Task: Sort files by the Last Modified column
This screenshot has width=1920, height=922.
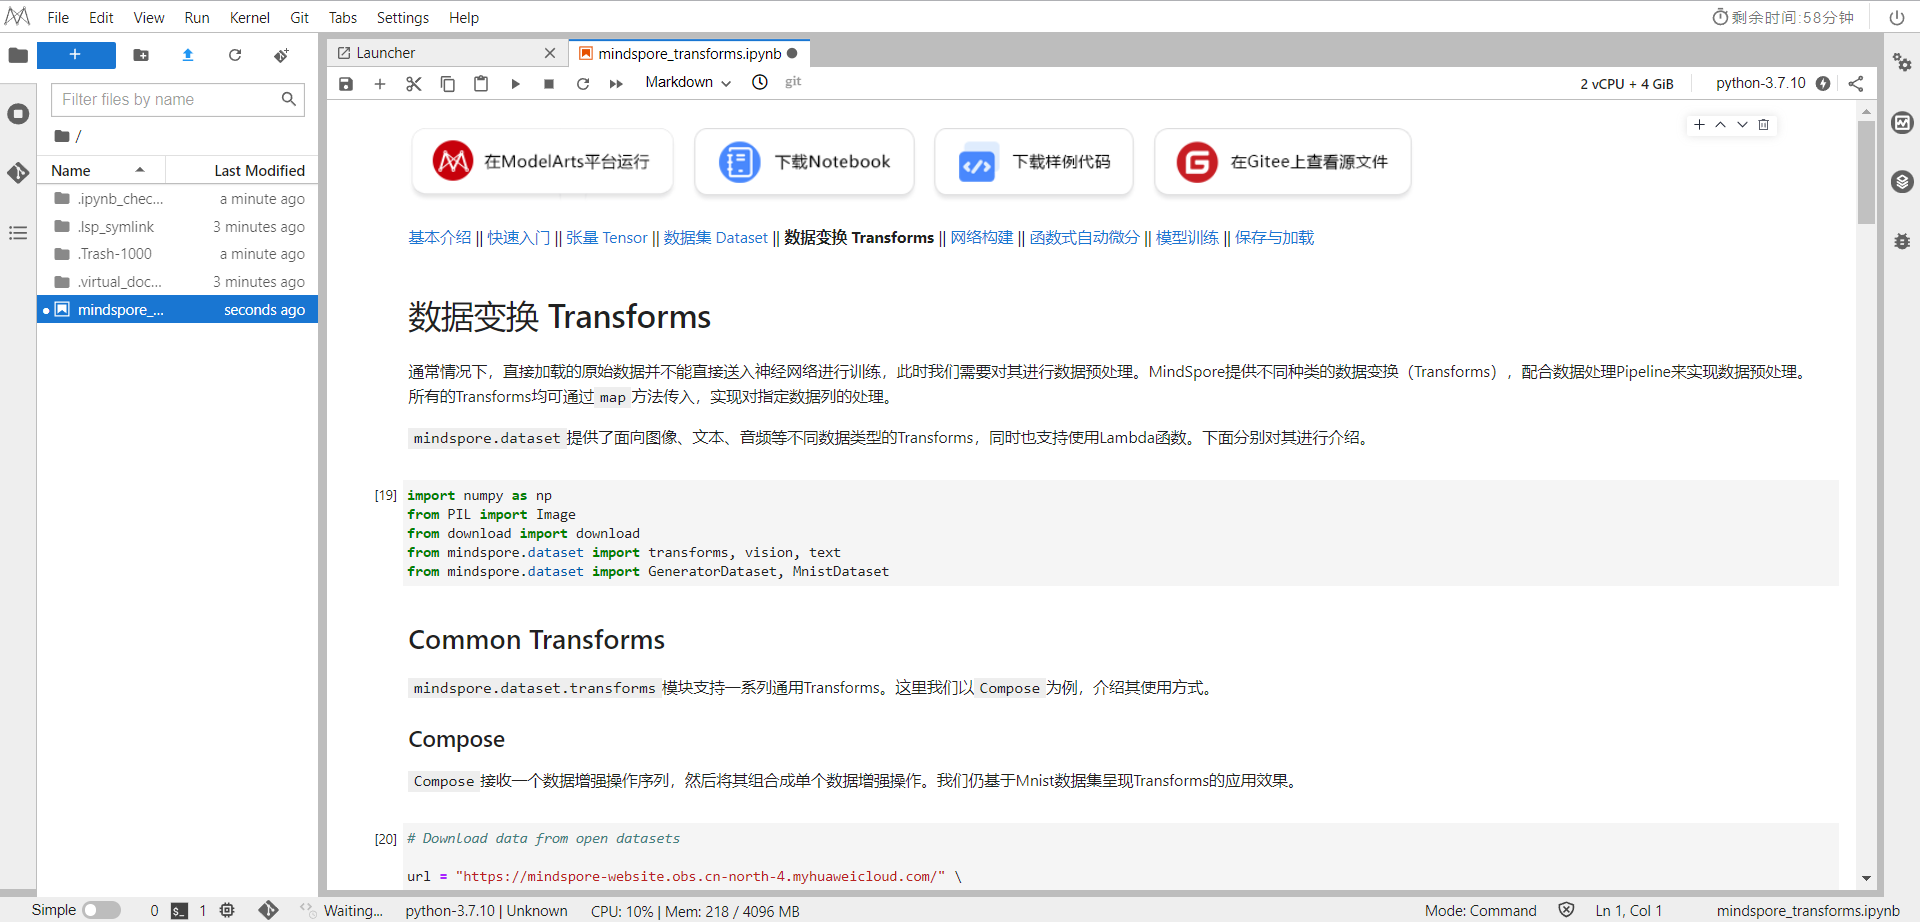Action: (242, 170)
